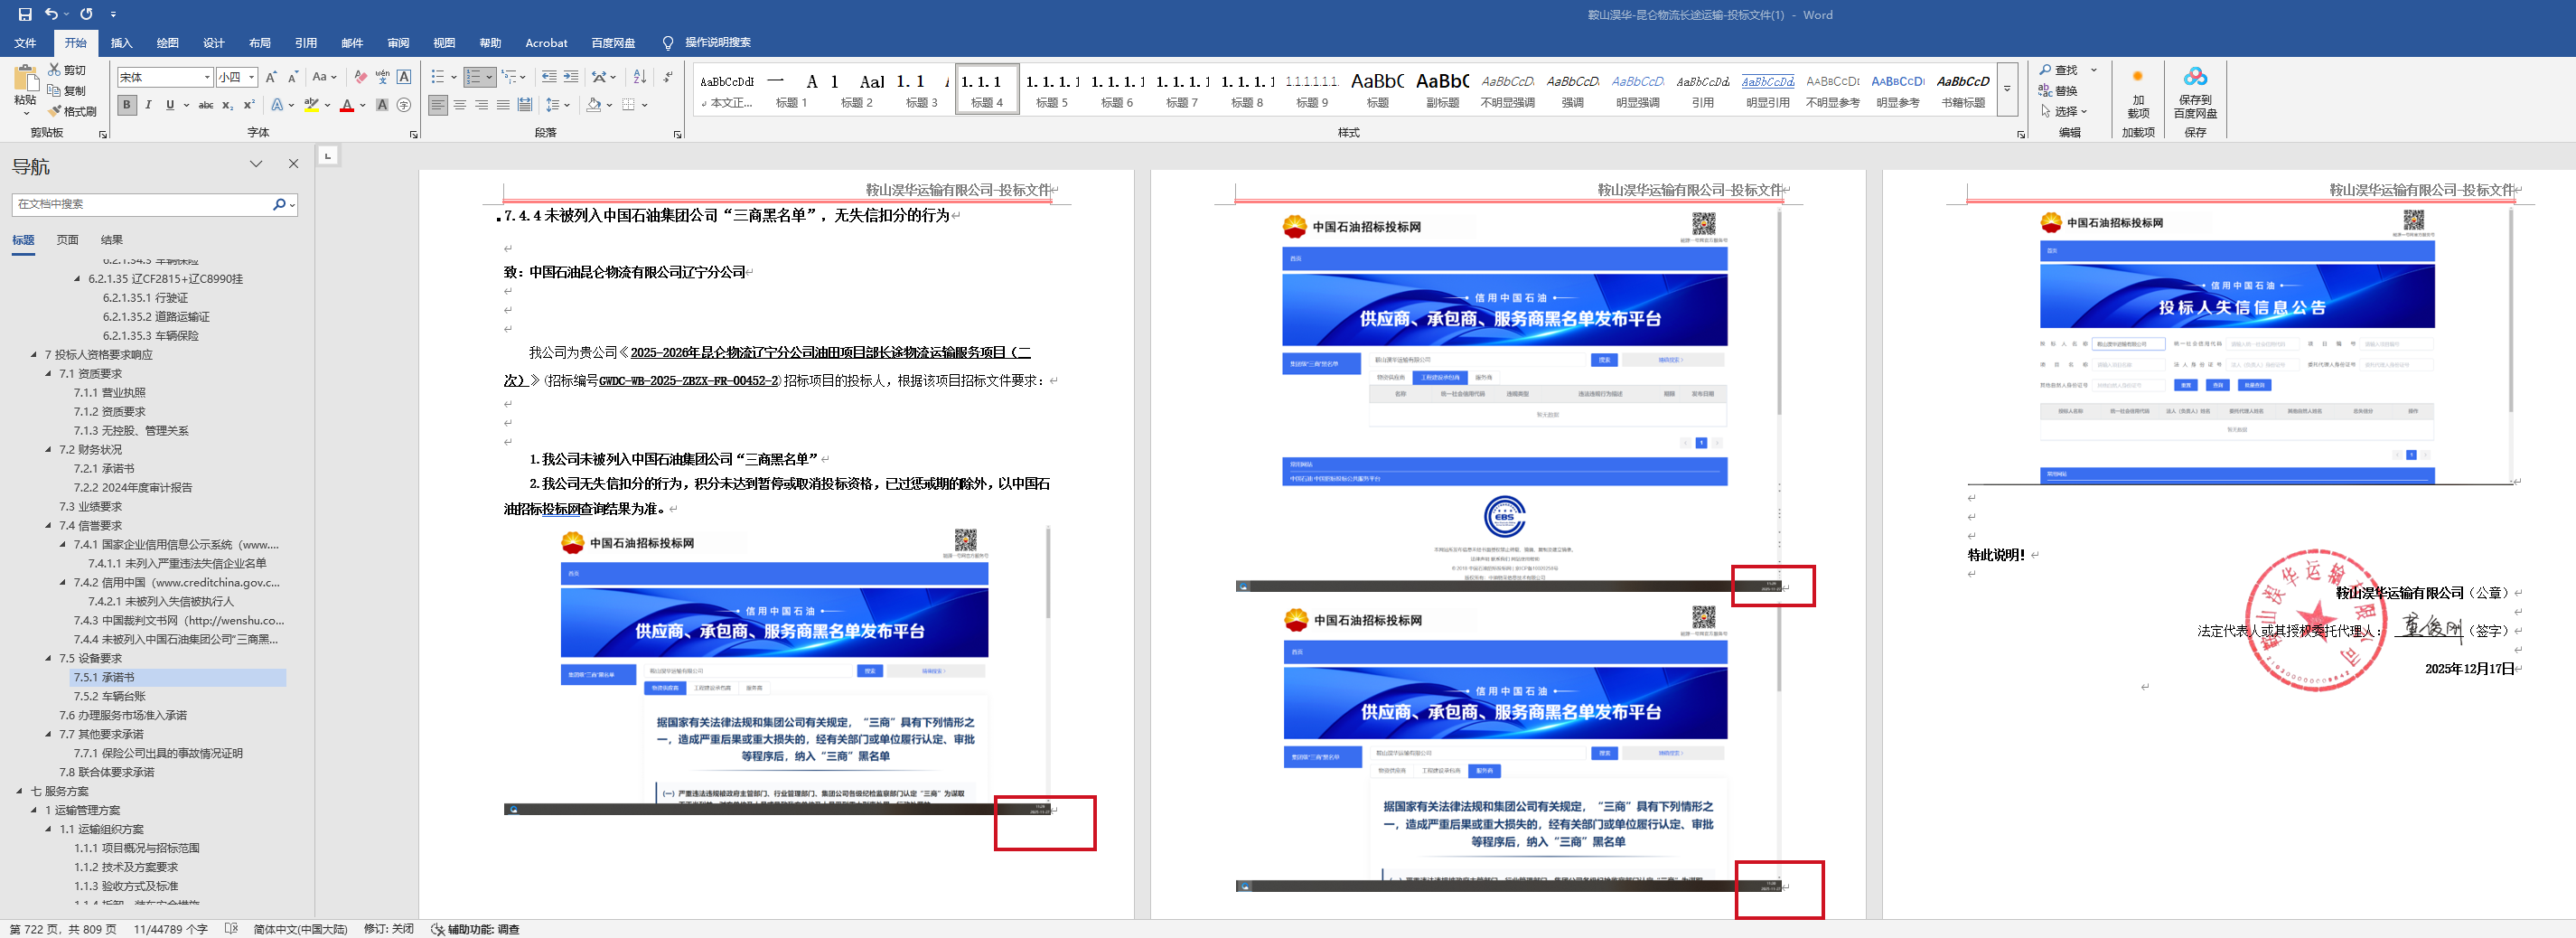
Task: Apply superscript formatting
Action: tap(249, 105)
